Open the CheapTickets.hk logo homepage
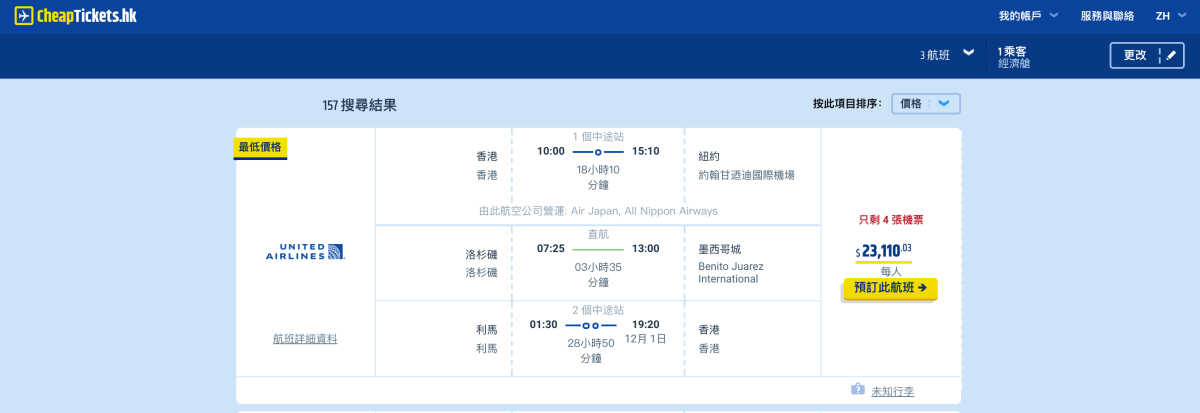 click(x=75, y=16)
